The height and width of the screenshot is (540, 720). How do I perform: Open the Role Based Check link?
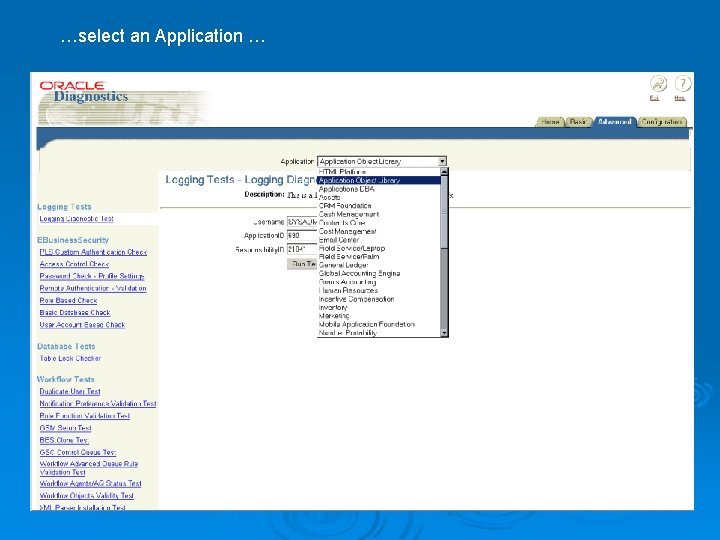[68, 300]
